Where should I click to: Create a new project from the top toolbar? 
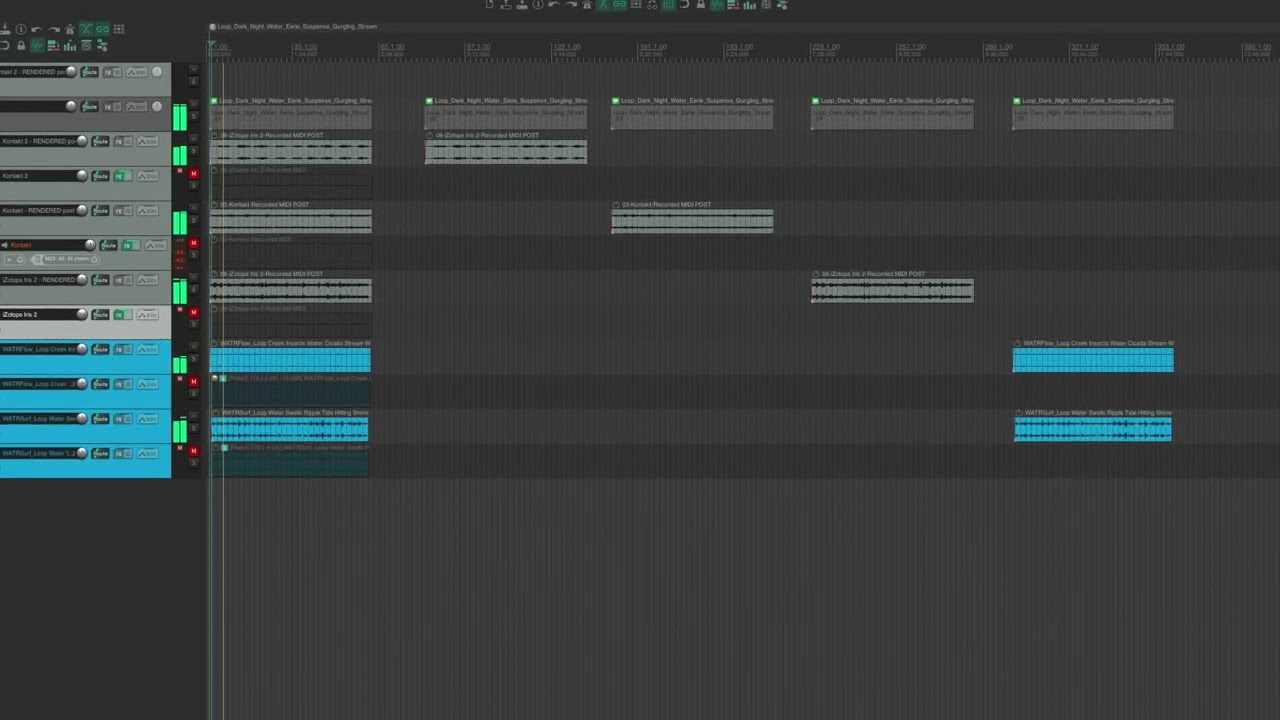pyautogui.click(x=489, y=5)
